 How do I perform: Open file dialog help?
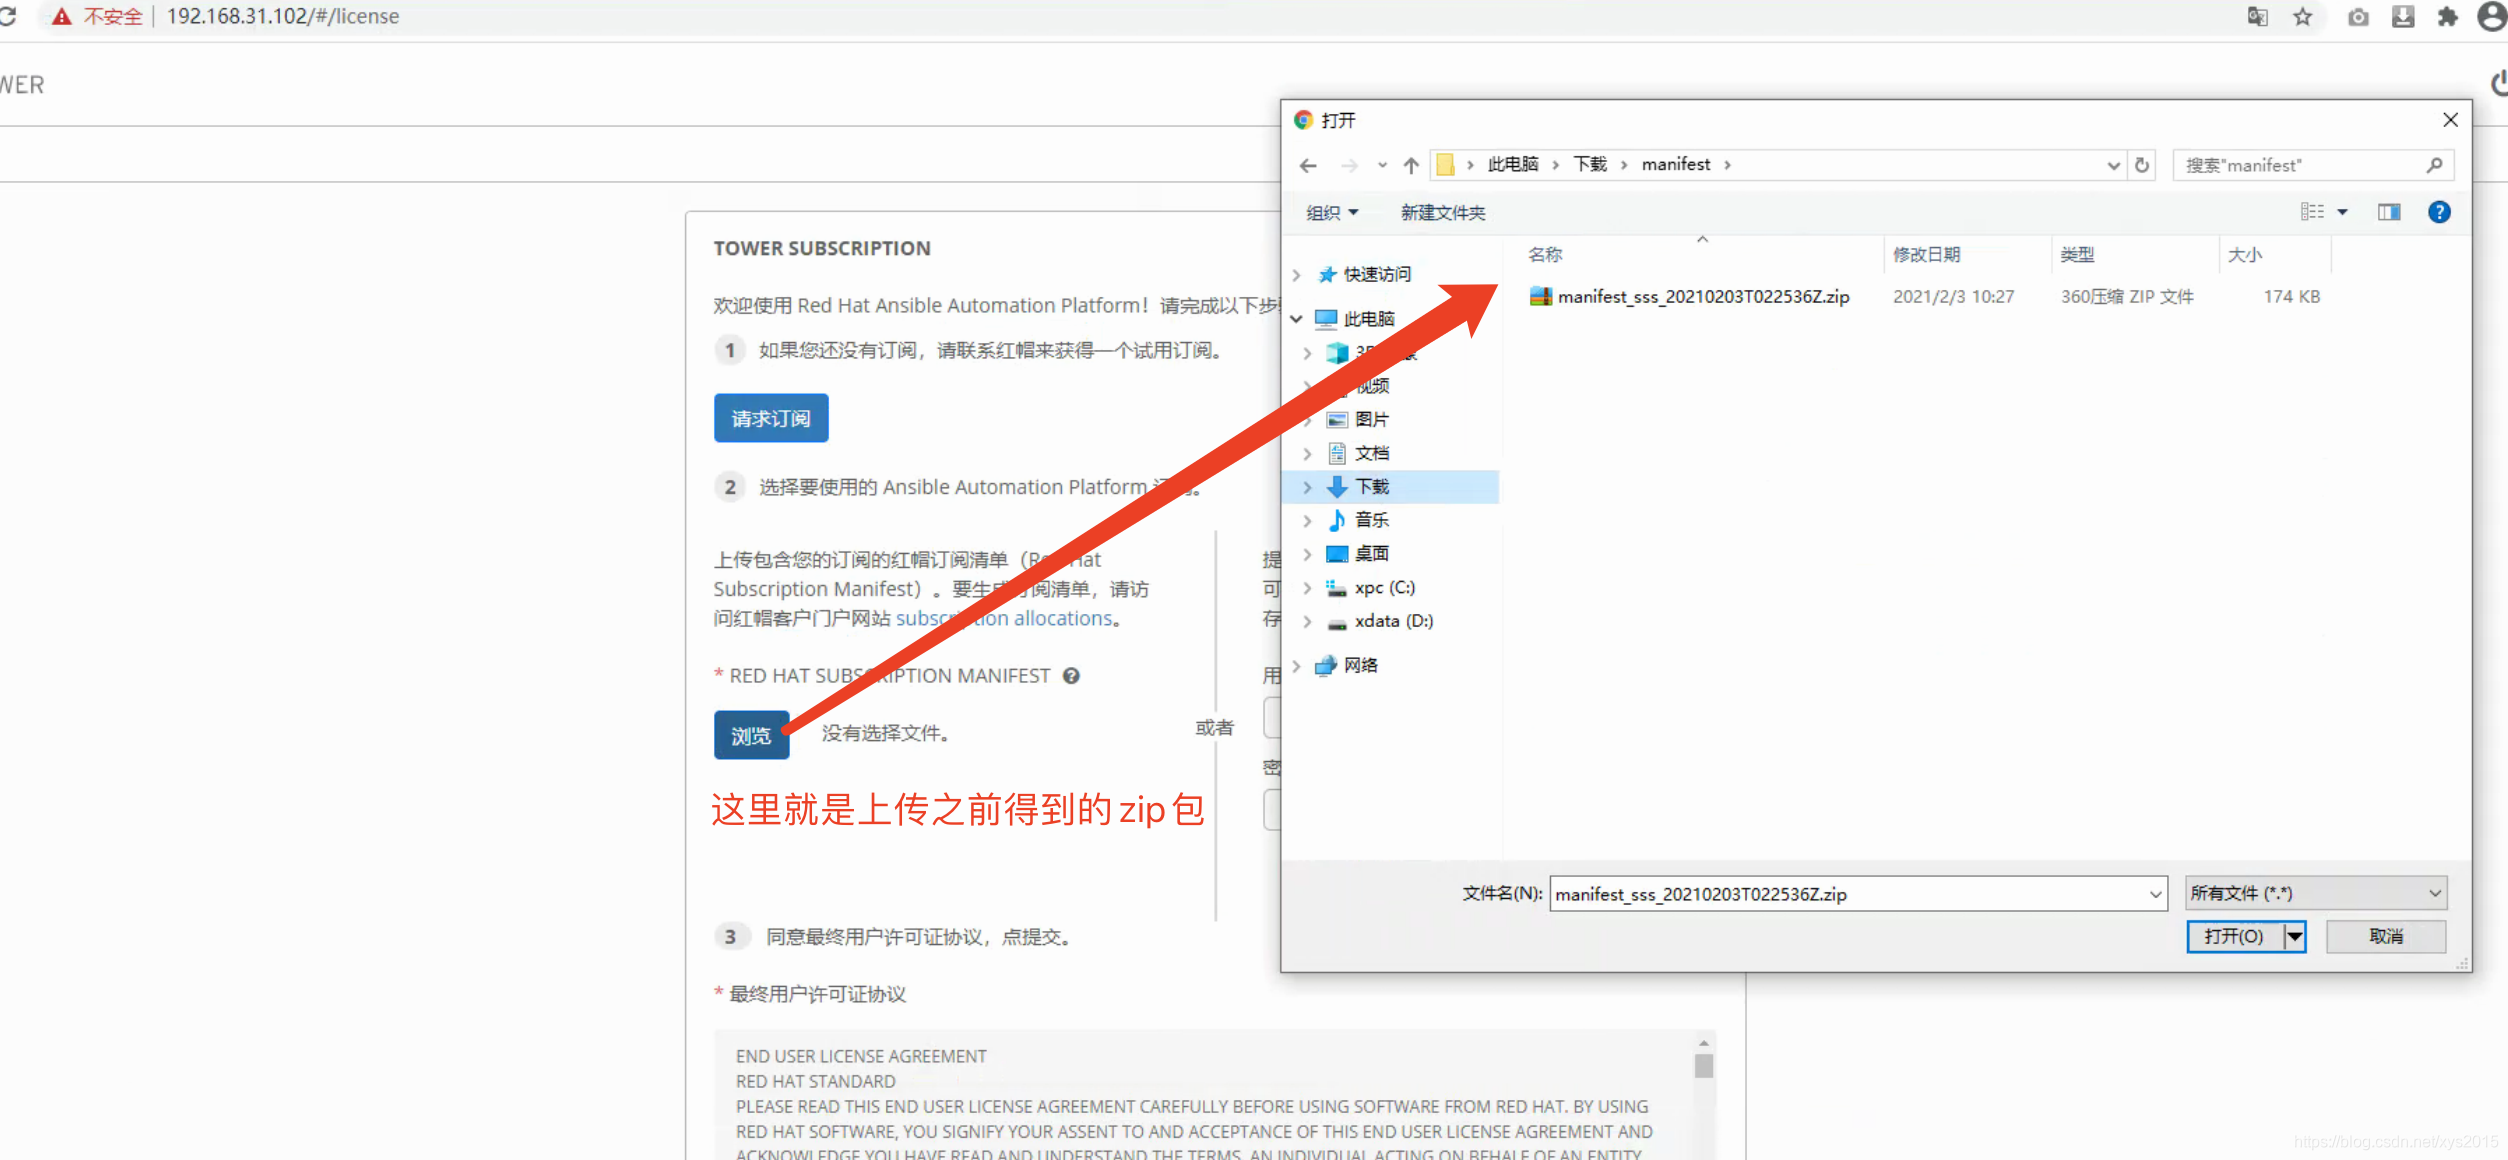tap(2439, 212)
